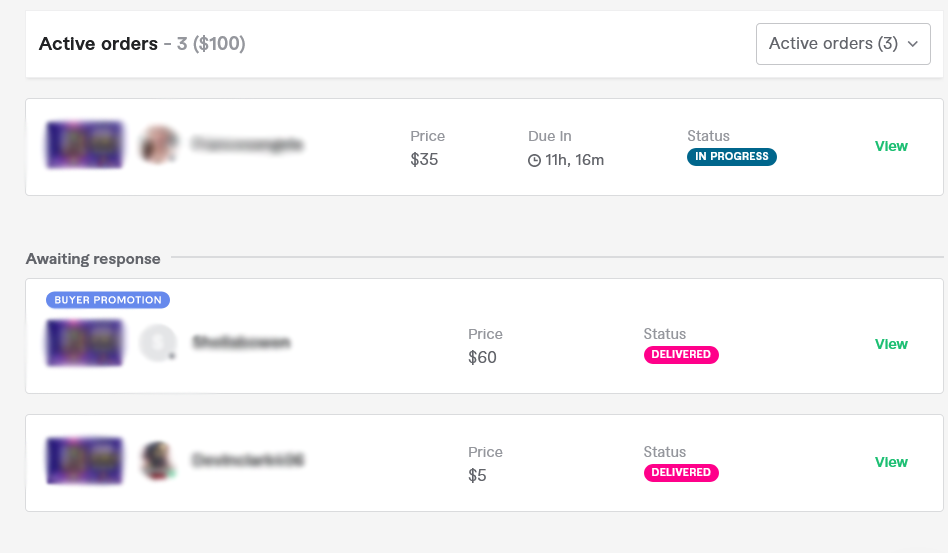View the $5 delivered order
This screenshot has width=948, height=553.
890,462
